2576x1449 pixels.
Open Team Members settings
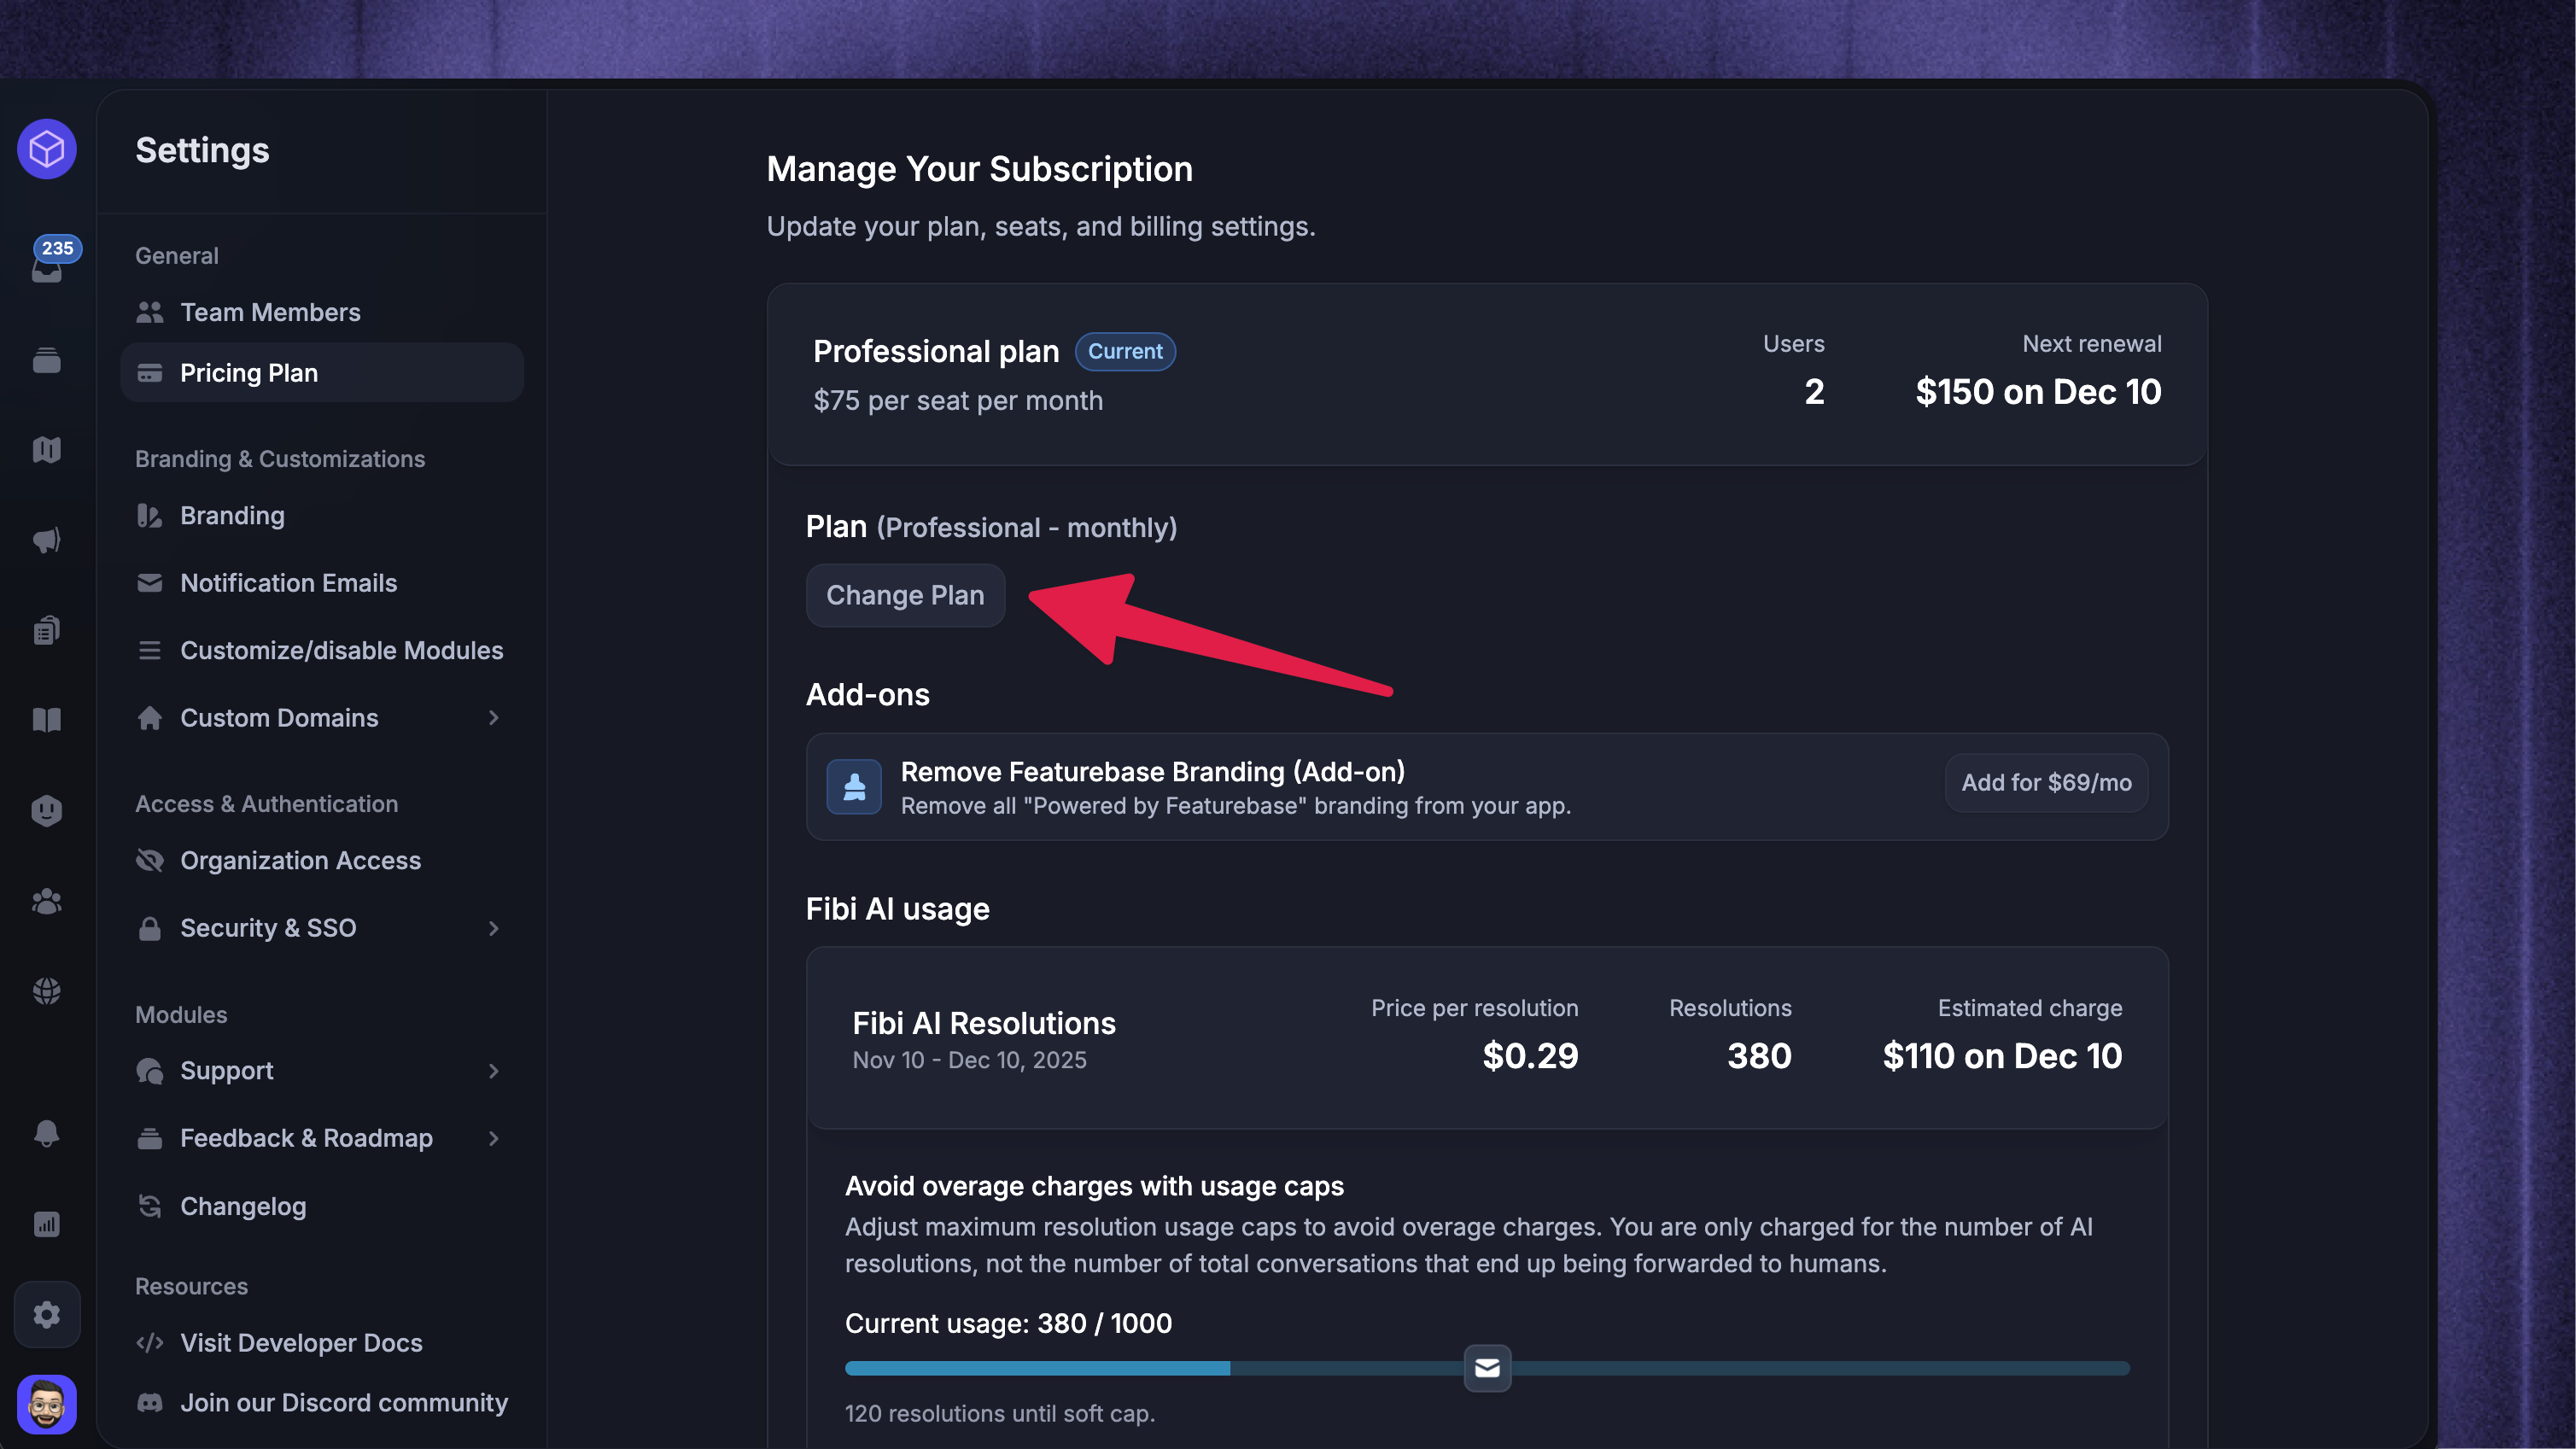coord(322,312)
